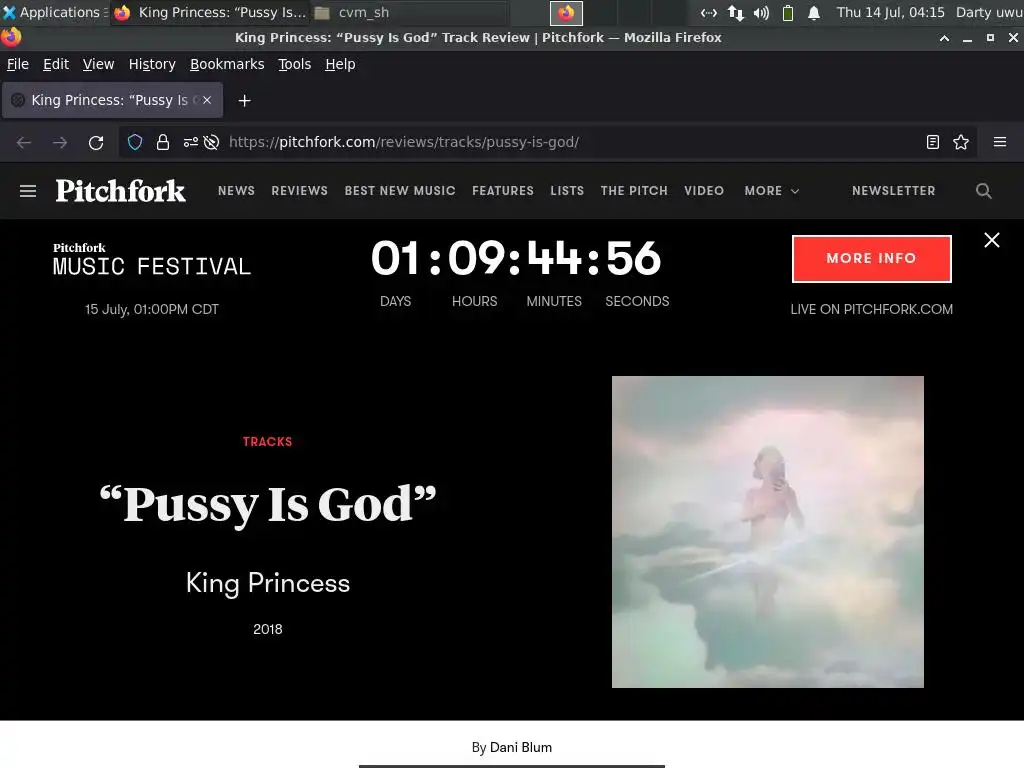Open the View menu
Viewport: 1024px width, 768px height.
(x=98, y=64)
